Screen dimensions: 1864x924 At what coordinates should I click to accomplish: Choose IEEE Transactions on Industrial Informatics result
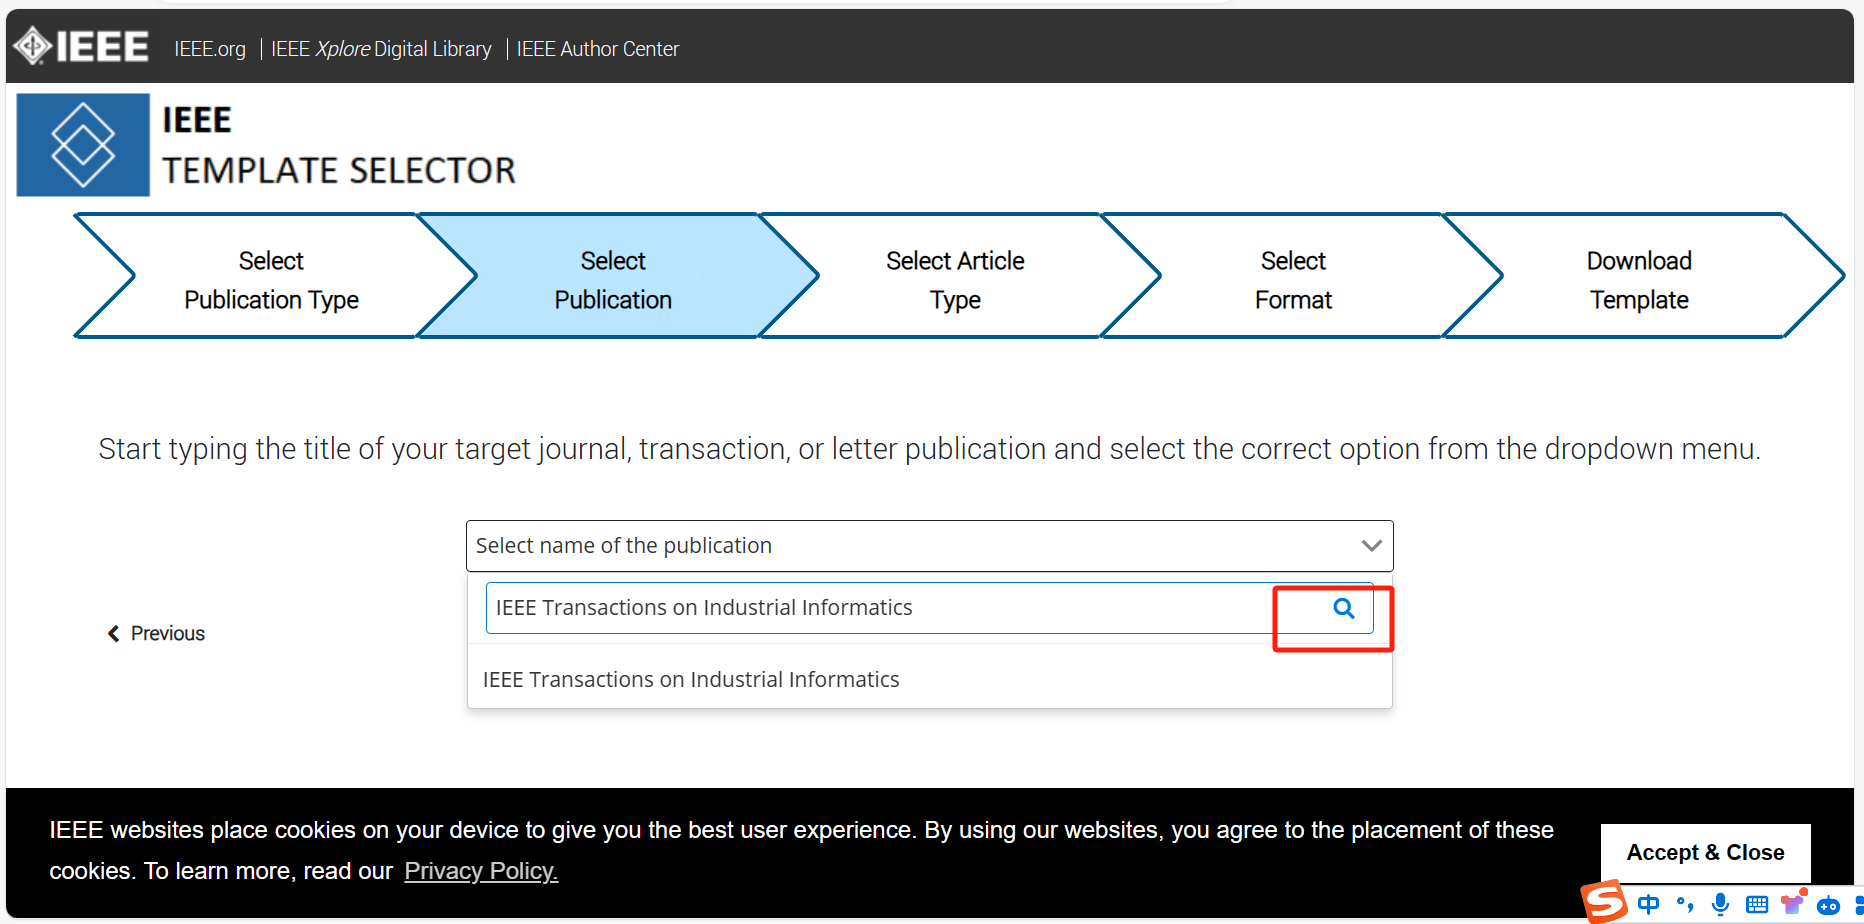[930, 680]
